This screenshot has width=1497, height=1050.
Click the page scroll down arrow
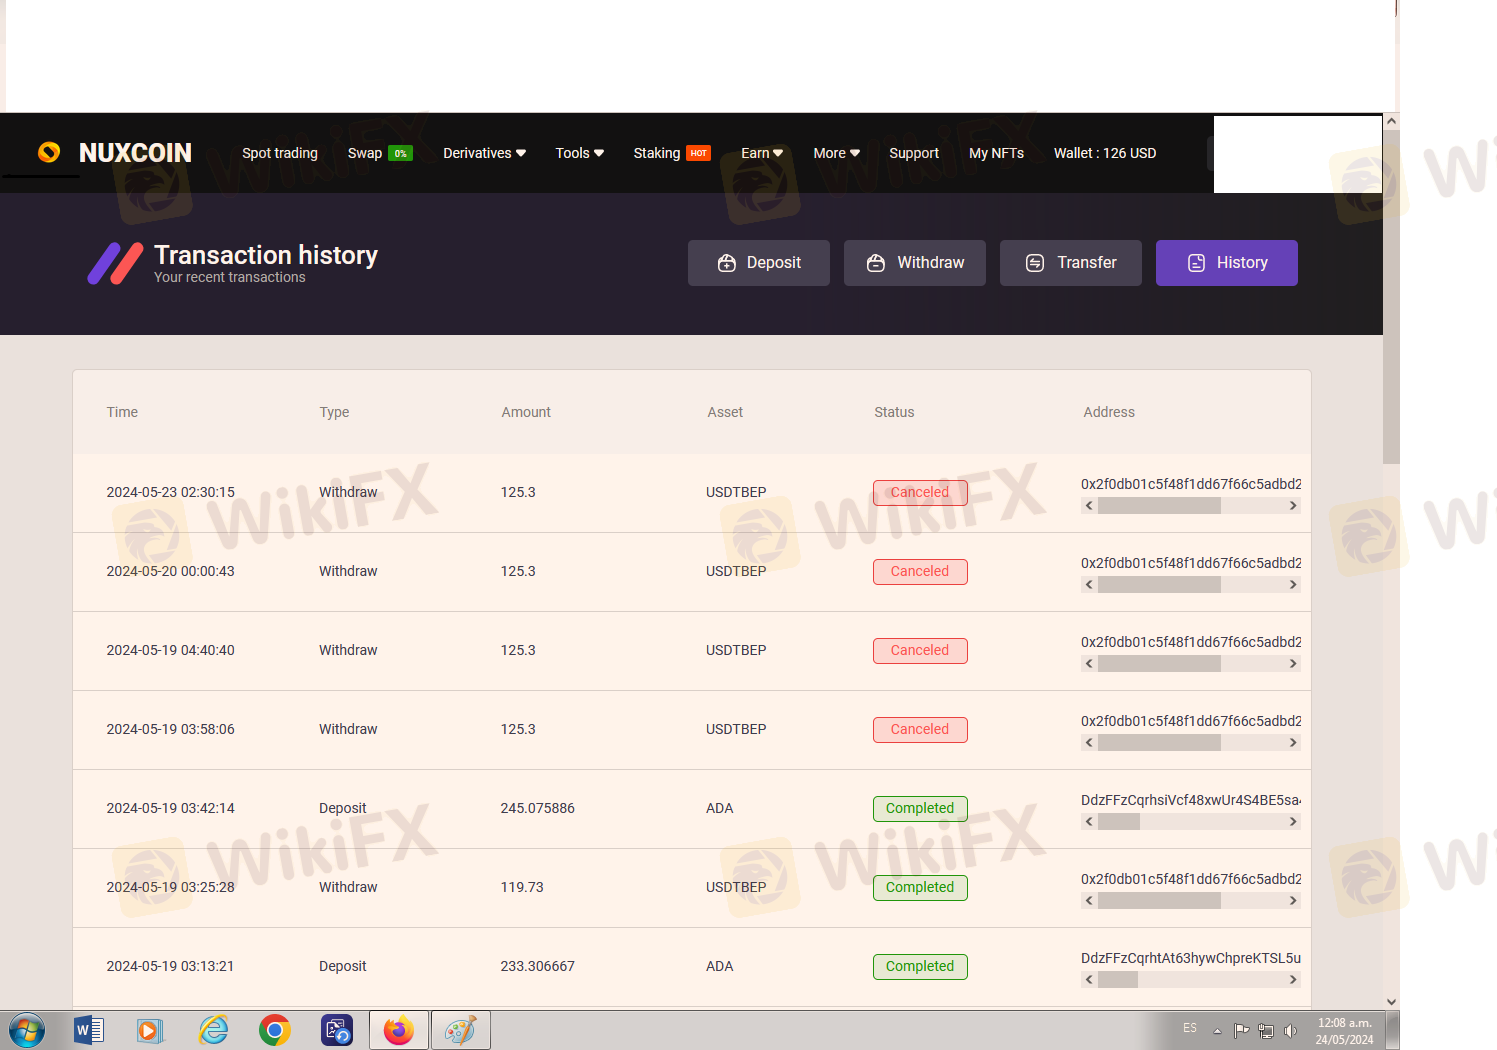tap(1391, 1001)
